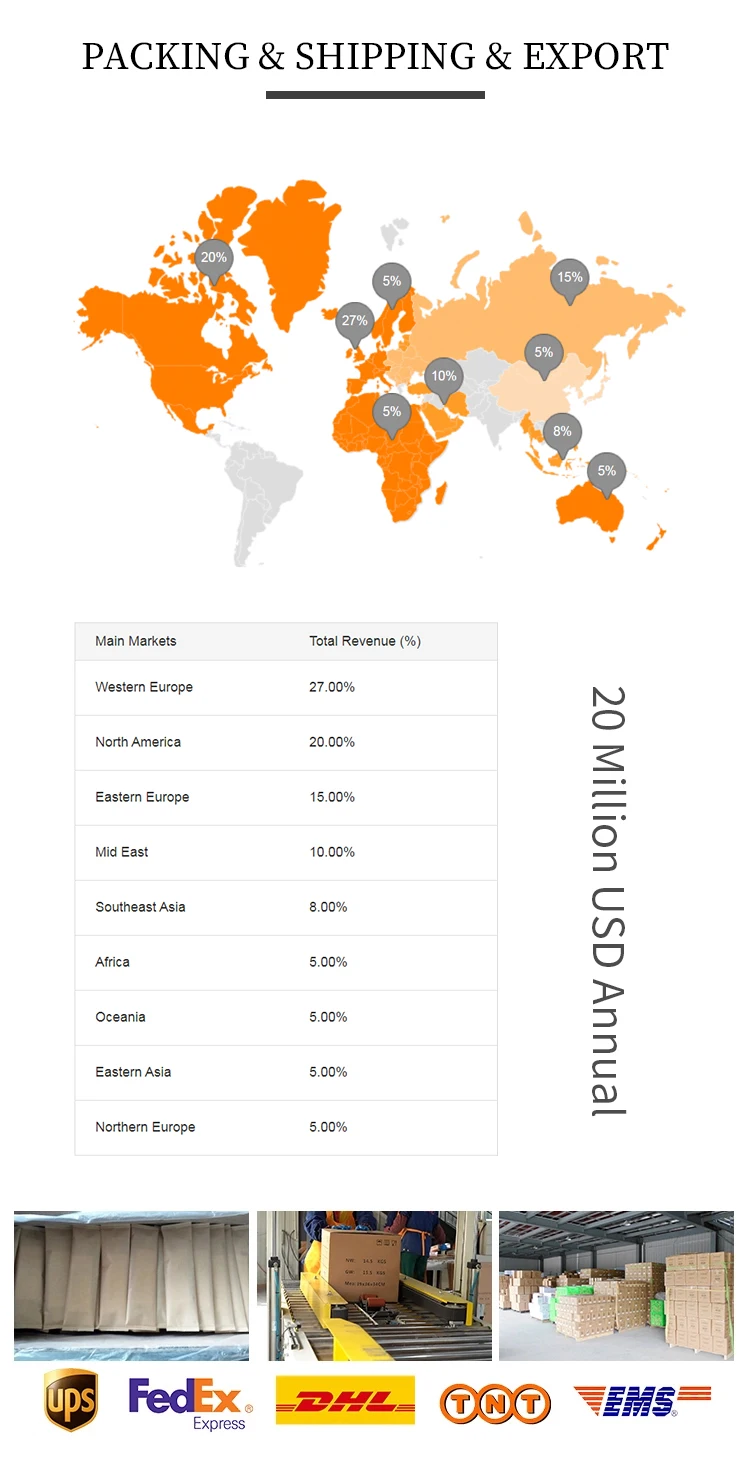Viewport: 750px width, 1479px height.
Task: Click the 15% map pin on Russia
Action: pyautogui.click(x=570, y=278)
